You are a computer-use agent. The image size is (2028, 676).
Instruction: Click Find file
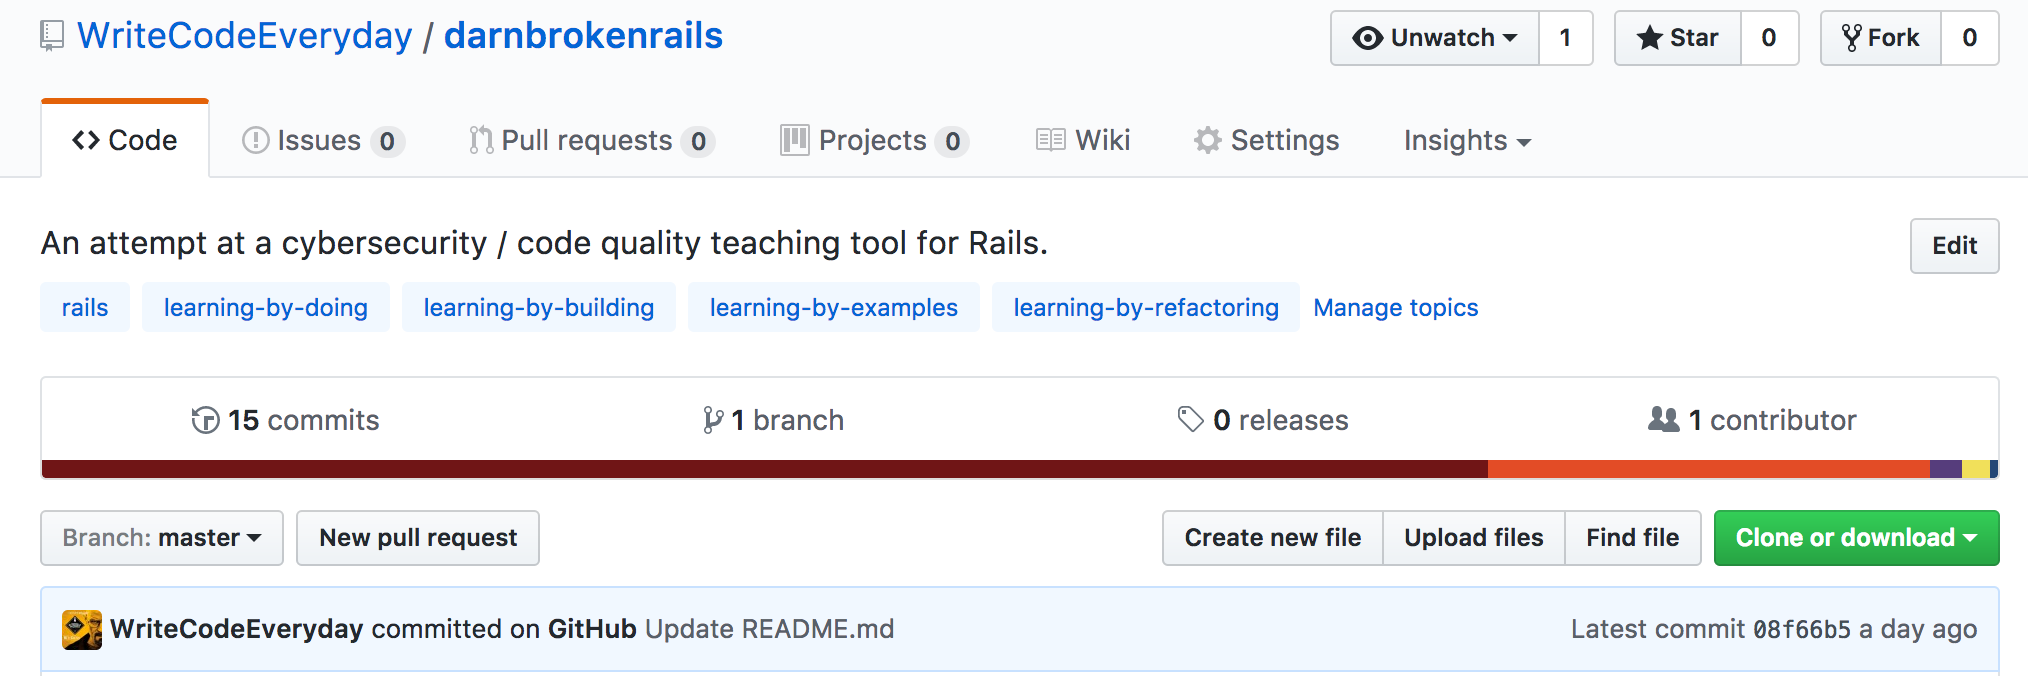(x=1633, y=538)
